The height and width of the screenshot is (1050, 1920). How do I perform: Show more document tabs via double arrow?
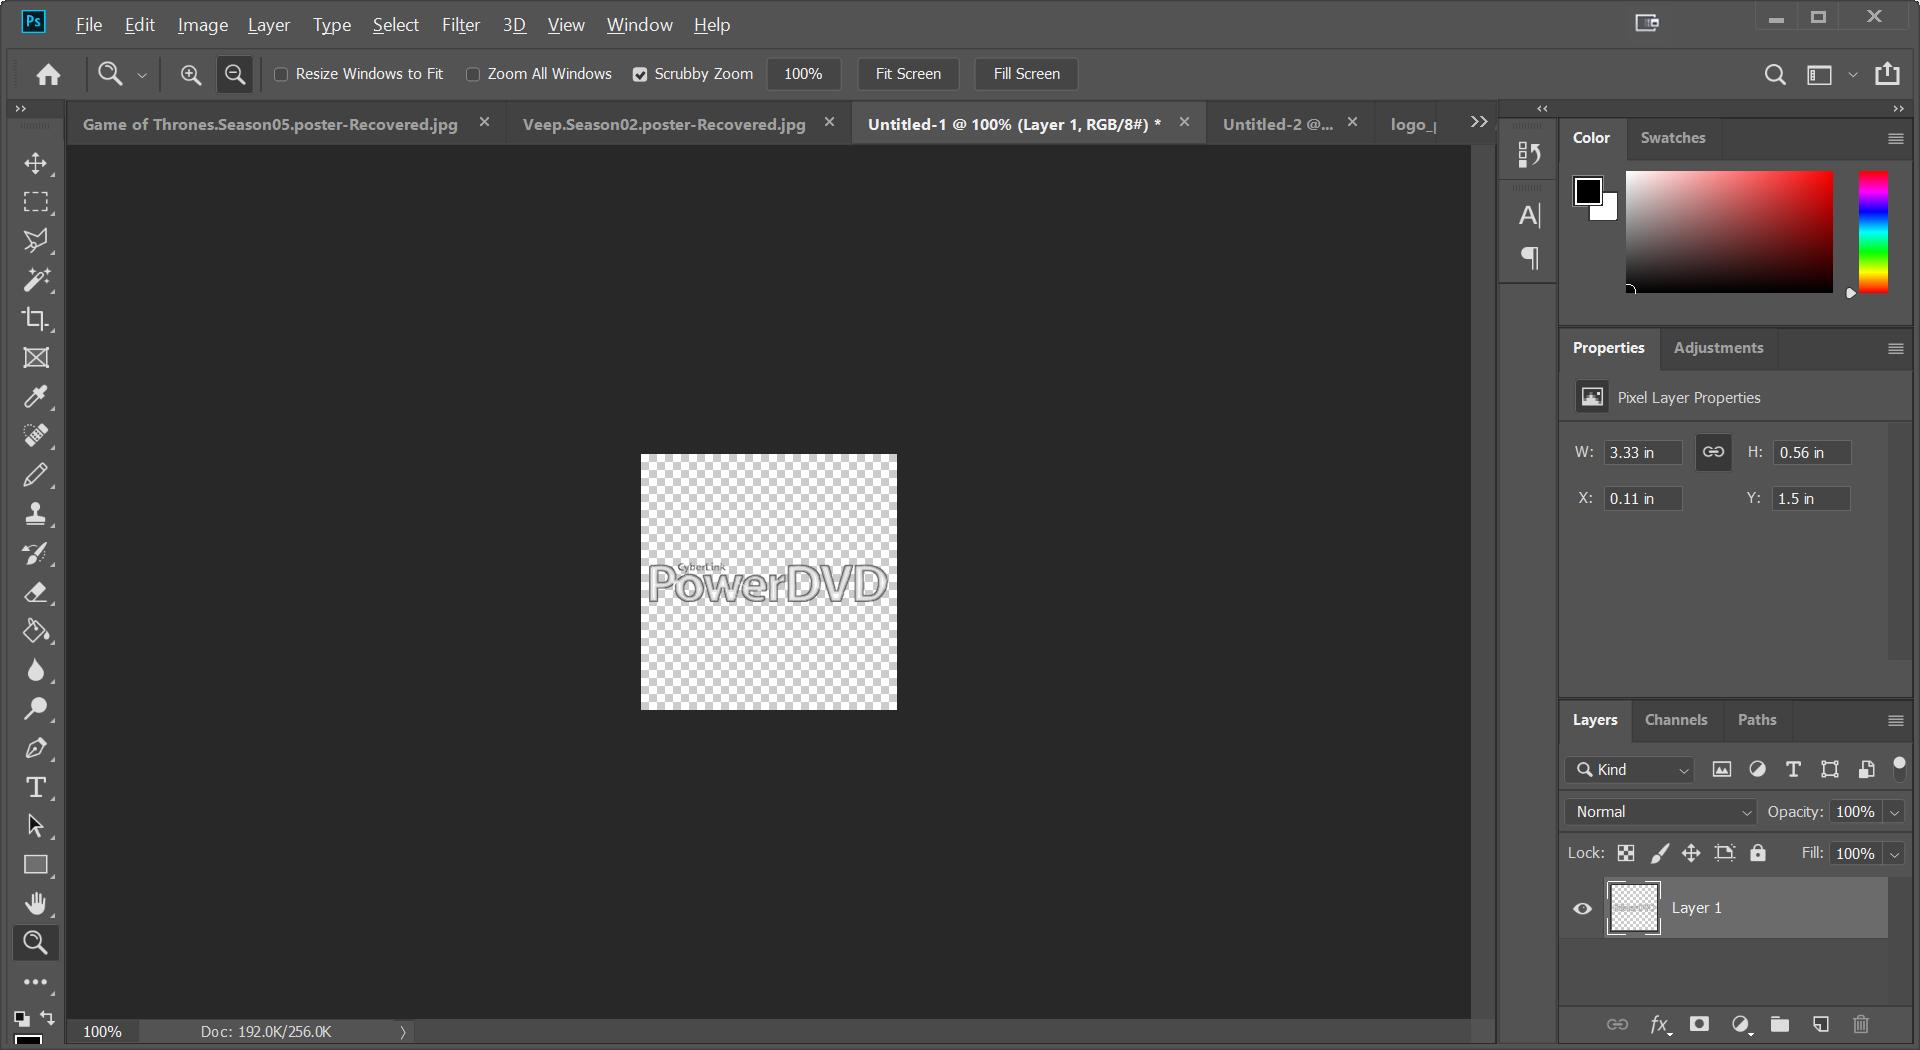tap(1479, 122)
